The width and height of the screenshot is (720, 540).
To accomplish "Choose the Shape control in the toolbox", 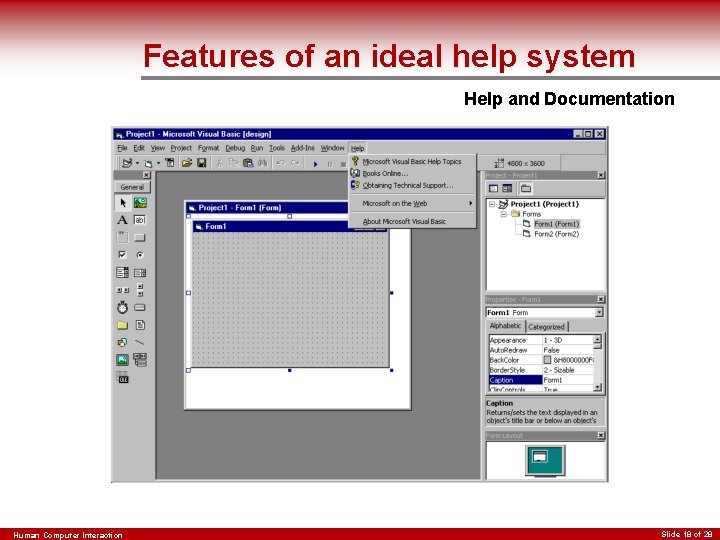I will (x=122, y=342).
